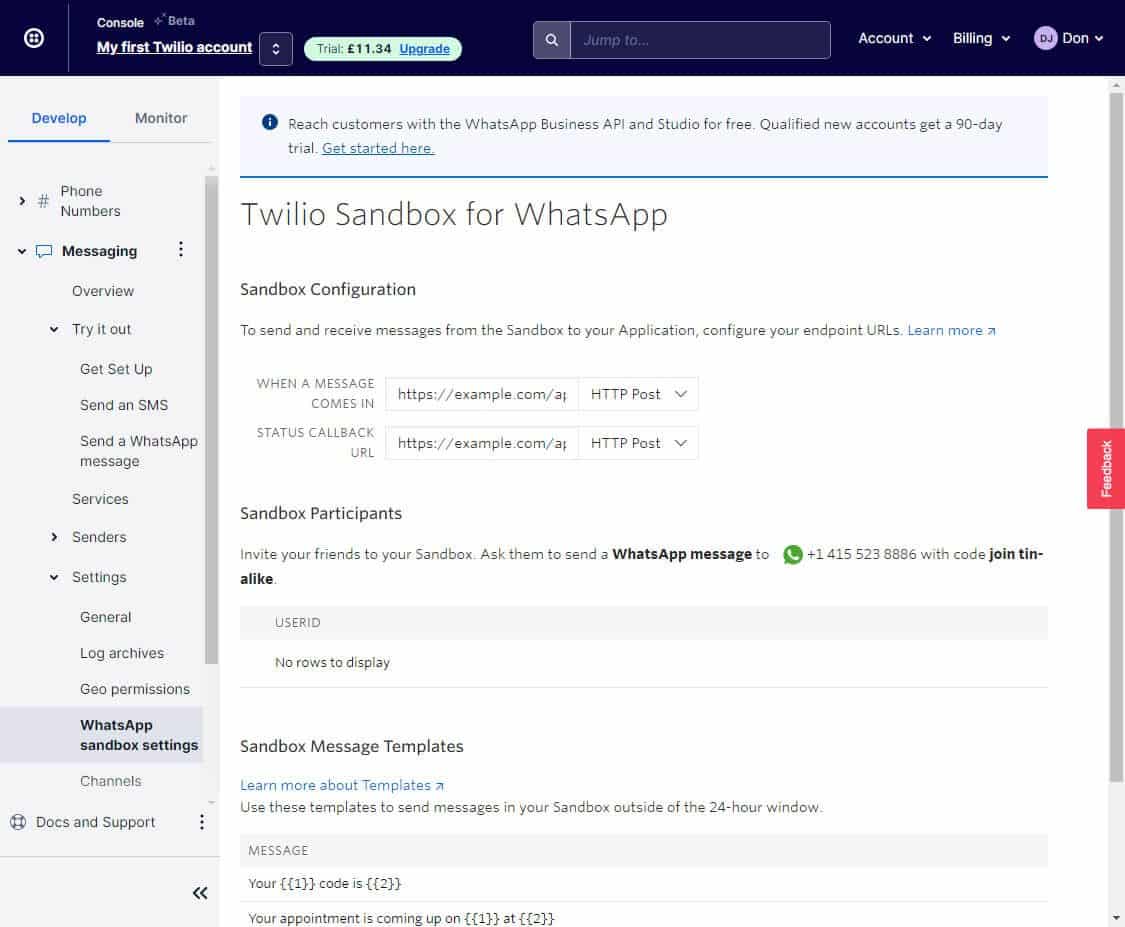1125x927 pixels.
Task: Open Docs and Support options menu
Action: point(201,822)
